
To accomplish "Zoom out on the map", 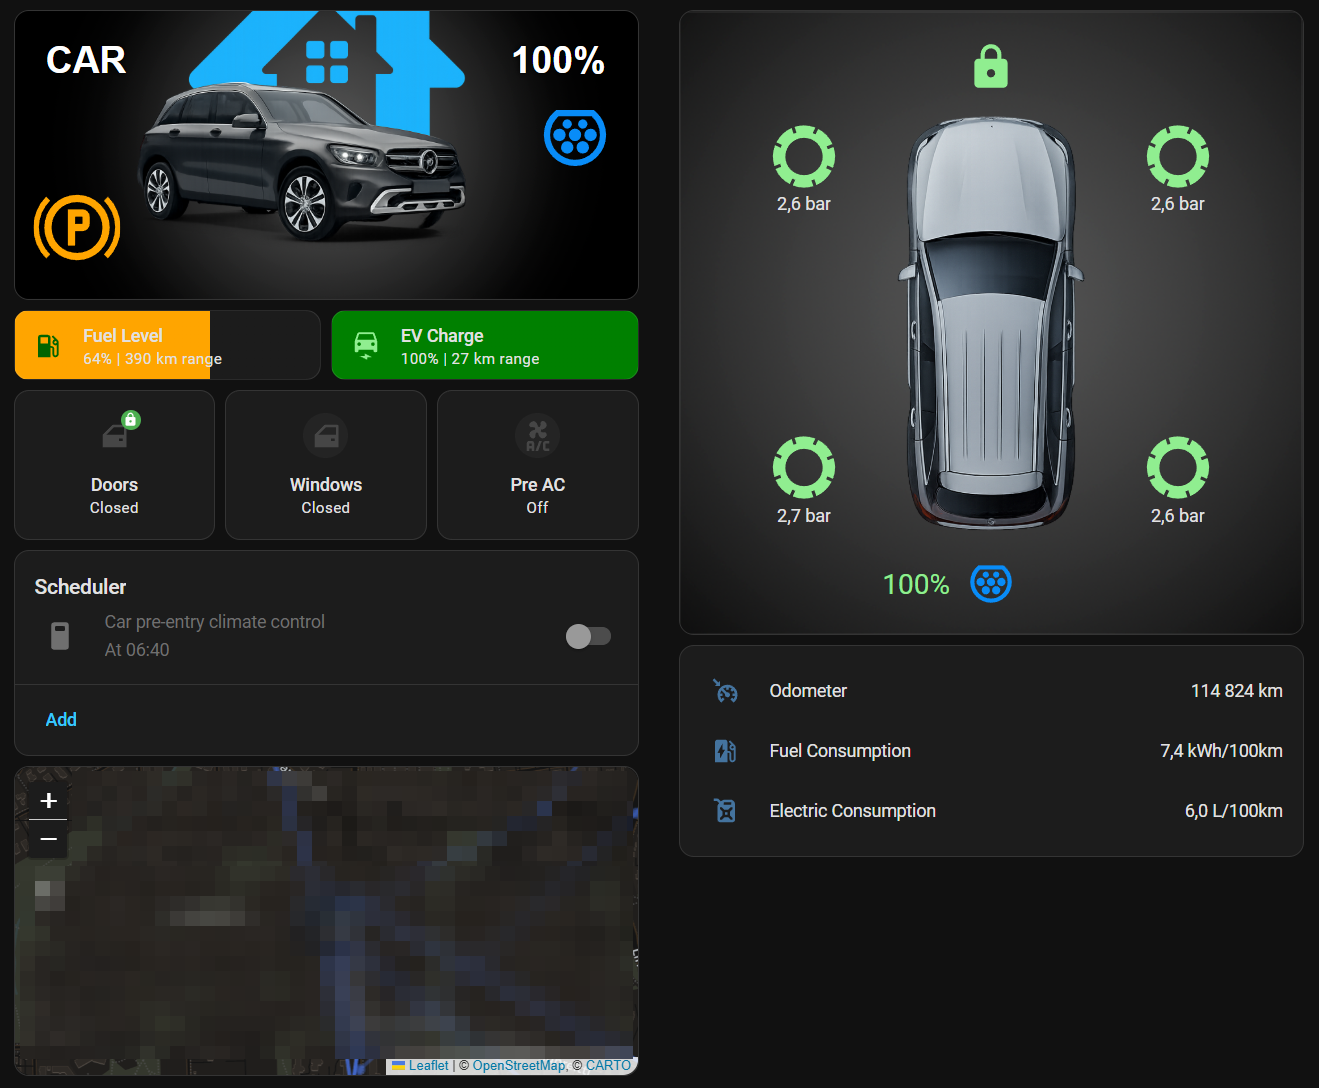I will pos(48,839).
